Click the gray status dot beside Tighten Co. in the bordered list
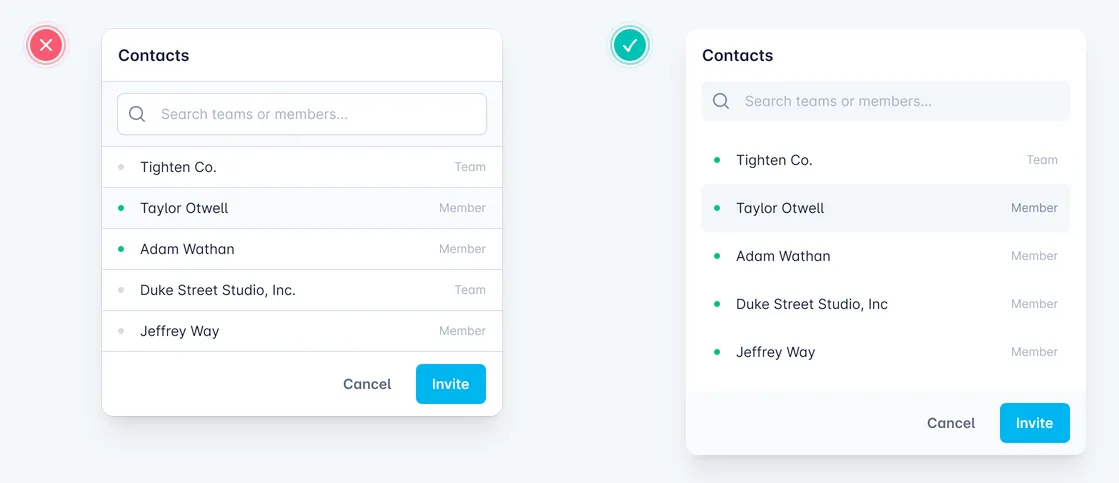1119x483 pixels. coord(121,167)
